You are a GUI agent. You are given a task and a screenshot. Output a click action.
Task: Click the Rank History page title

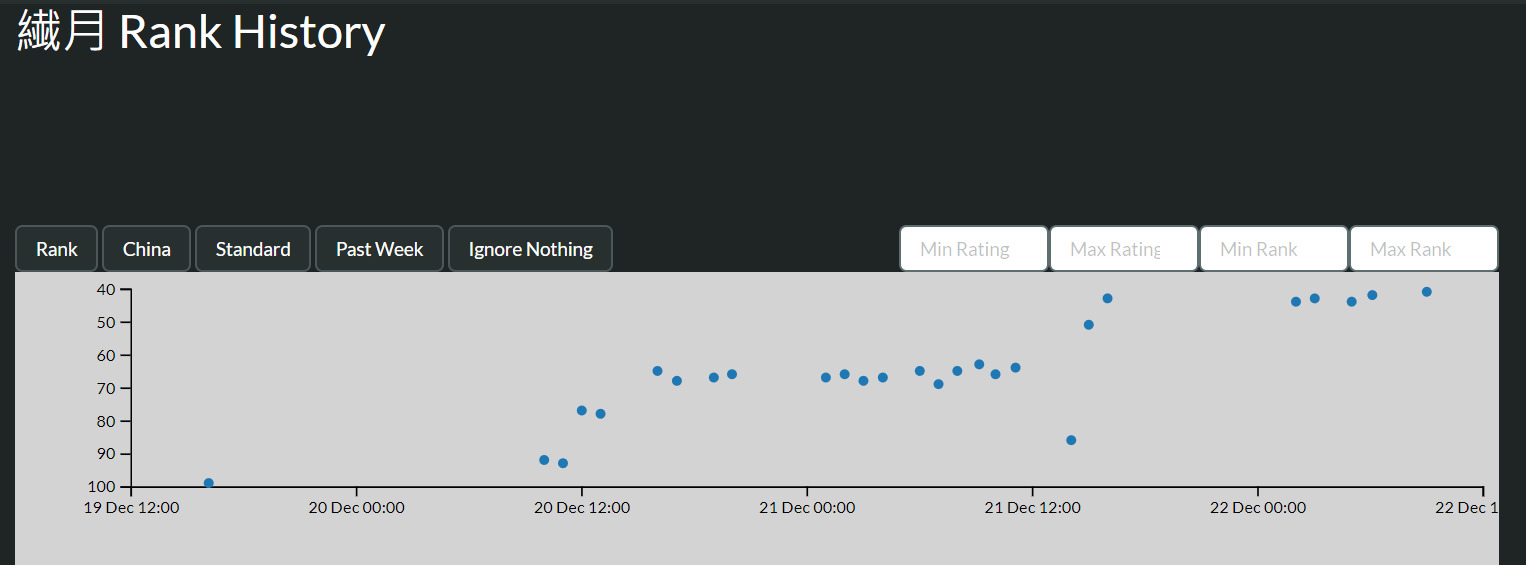pyautogui.click(x=201, y=32)
